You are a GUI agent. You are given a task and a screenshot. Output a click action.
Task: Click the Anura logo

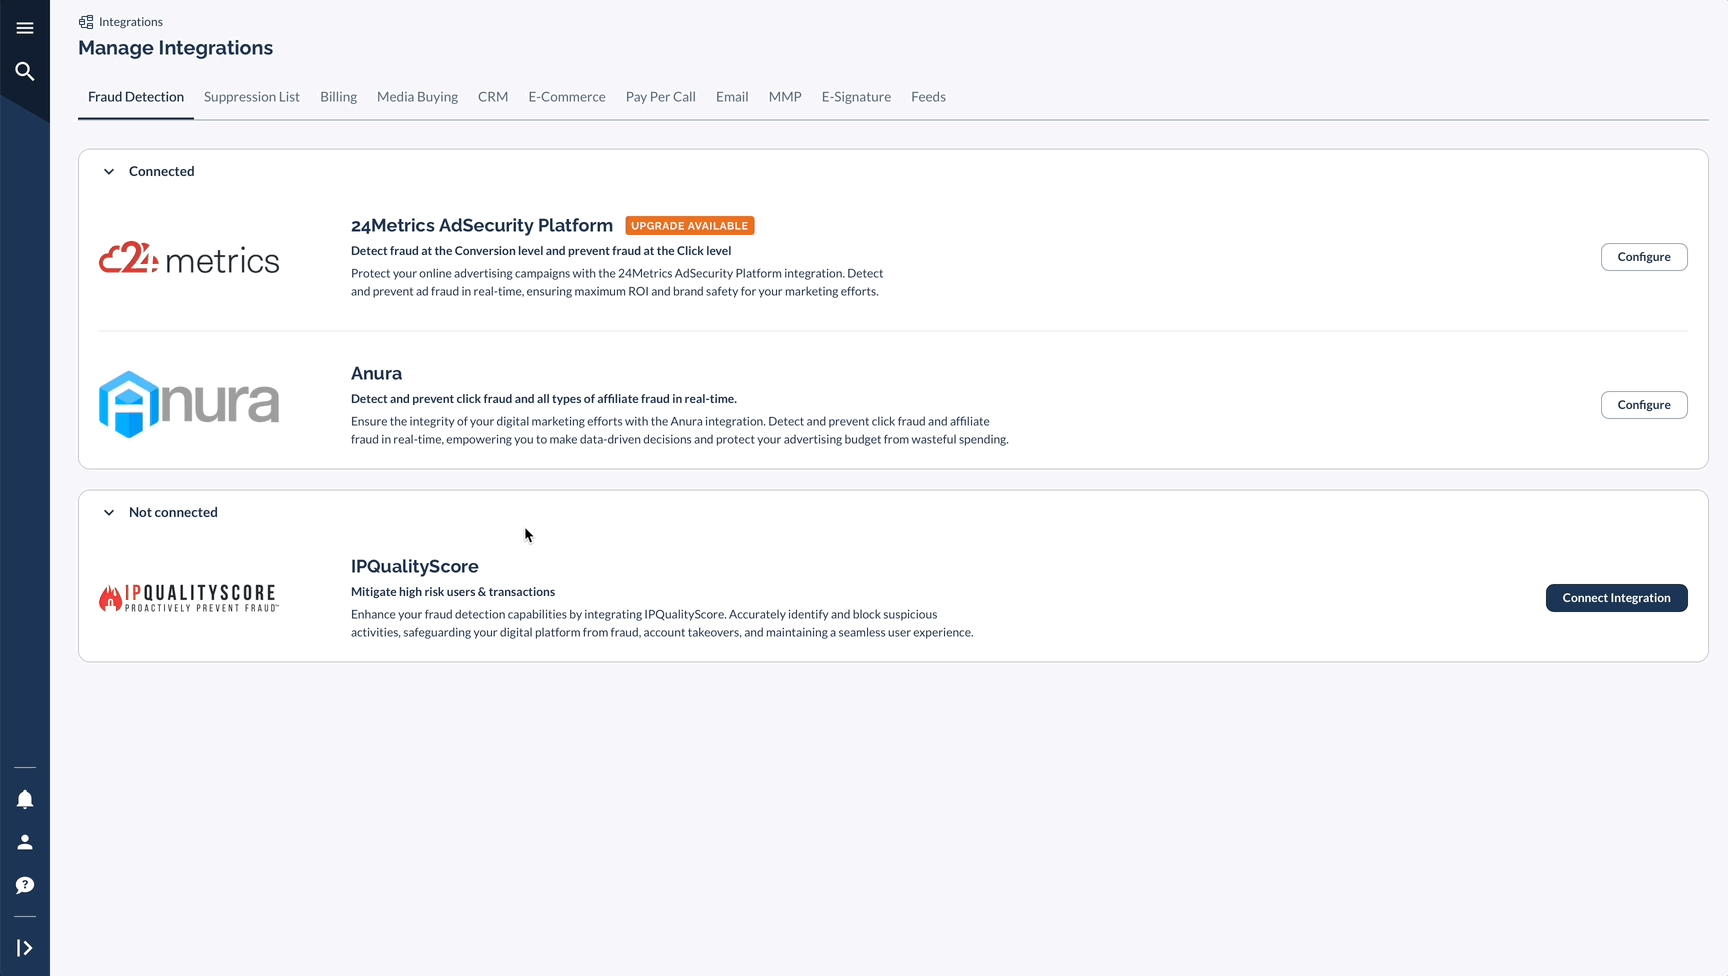click(189, 404)
